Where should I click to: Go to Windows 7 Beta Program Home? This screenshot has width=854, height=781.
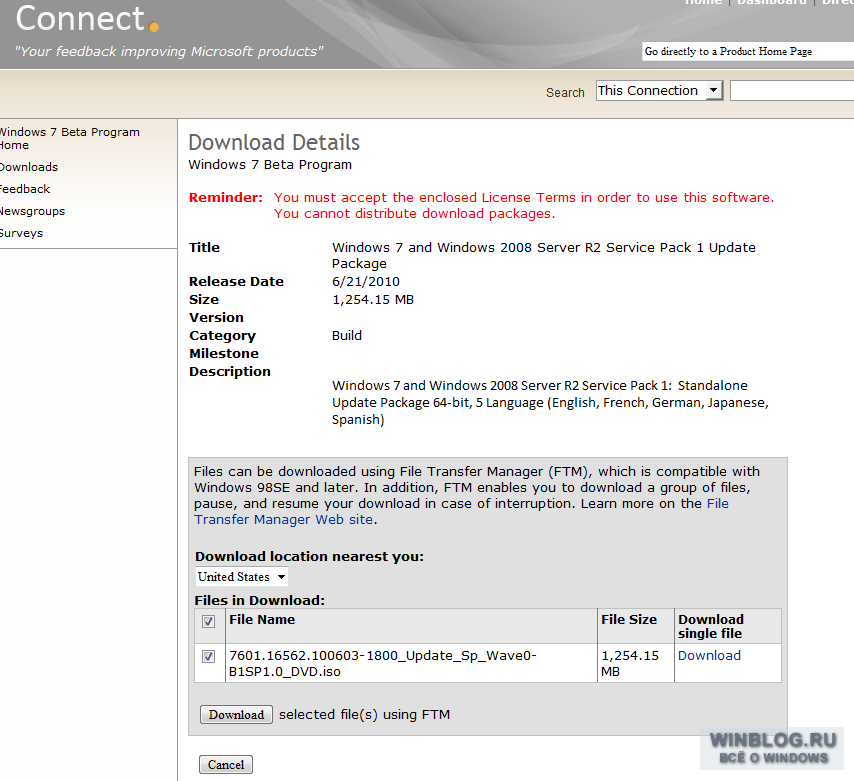pyautogui.click(x=69, y=138)
